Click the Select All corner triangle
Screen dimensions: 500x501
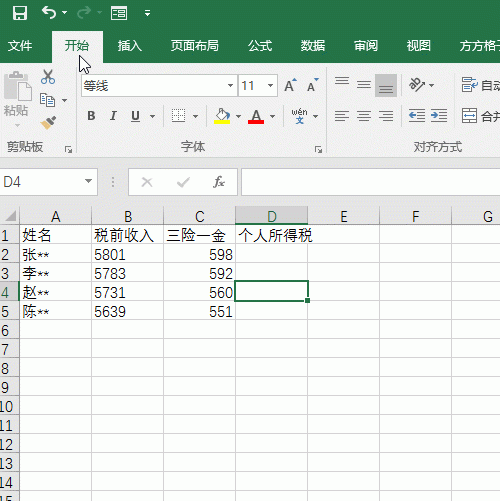[10, 216]
